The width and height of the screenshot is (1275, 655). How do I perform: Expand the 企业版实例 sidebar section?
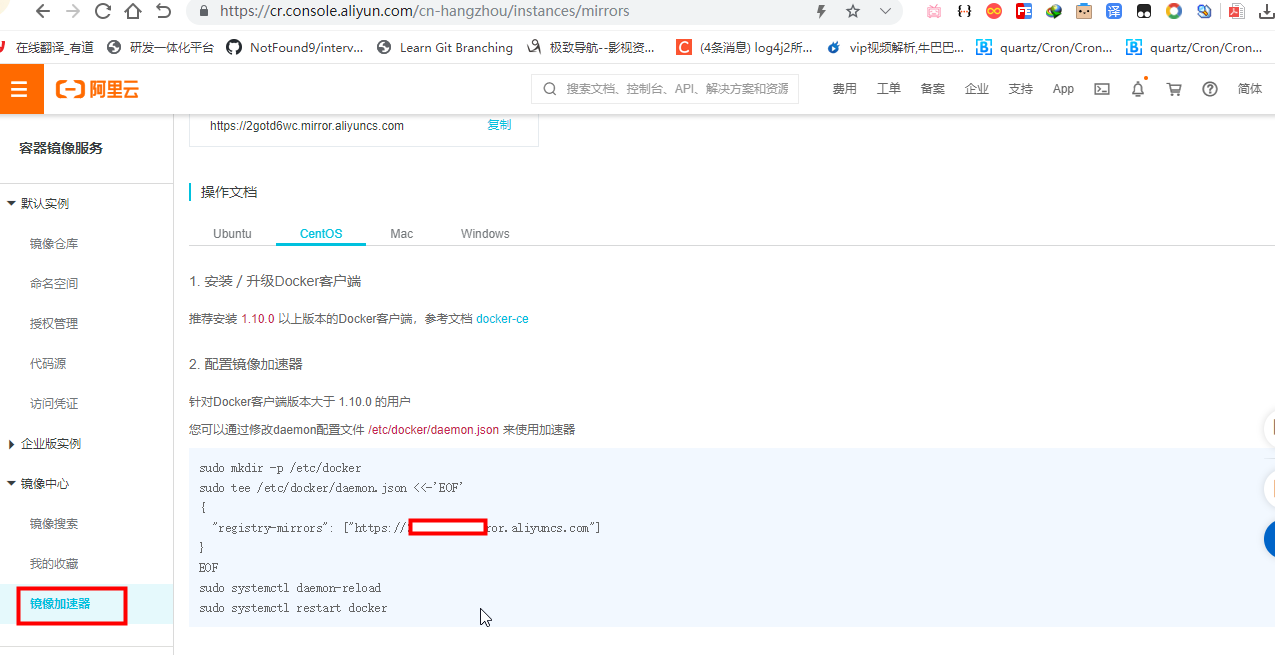click(52, 443)
